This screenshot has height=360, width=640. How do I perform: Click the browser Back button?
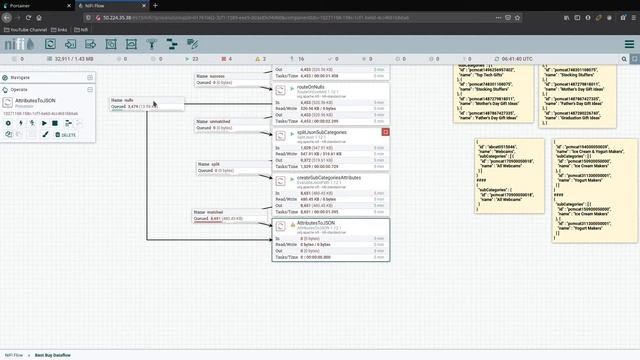tap(7, 18)
